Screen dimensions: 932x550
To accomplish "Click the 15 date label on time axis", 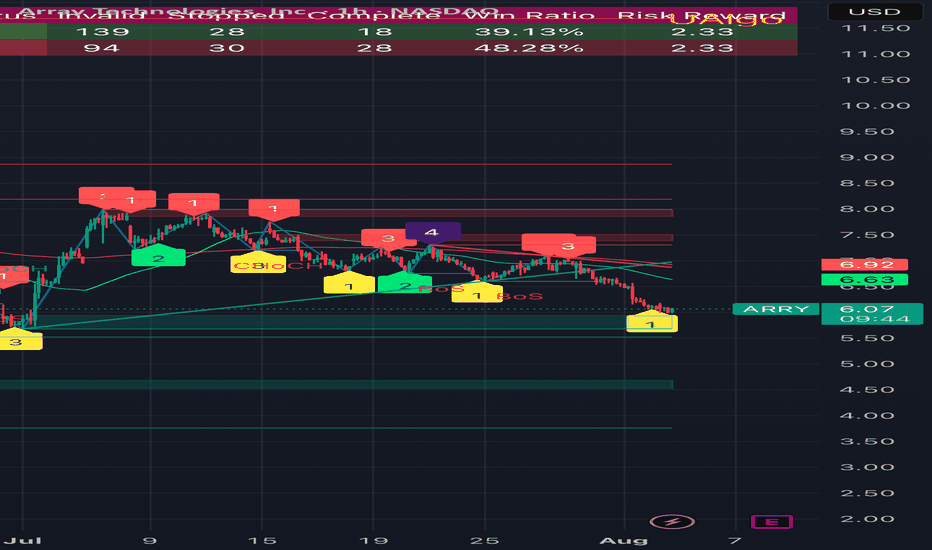I will pyautogui.click(x=262, y=540).
